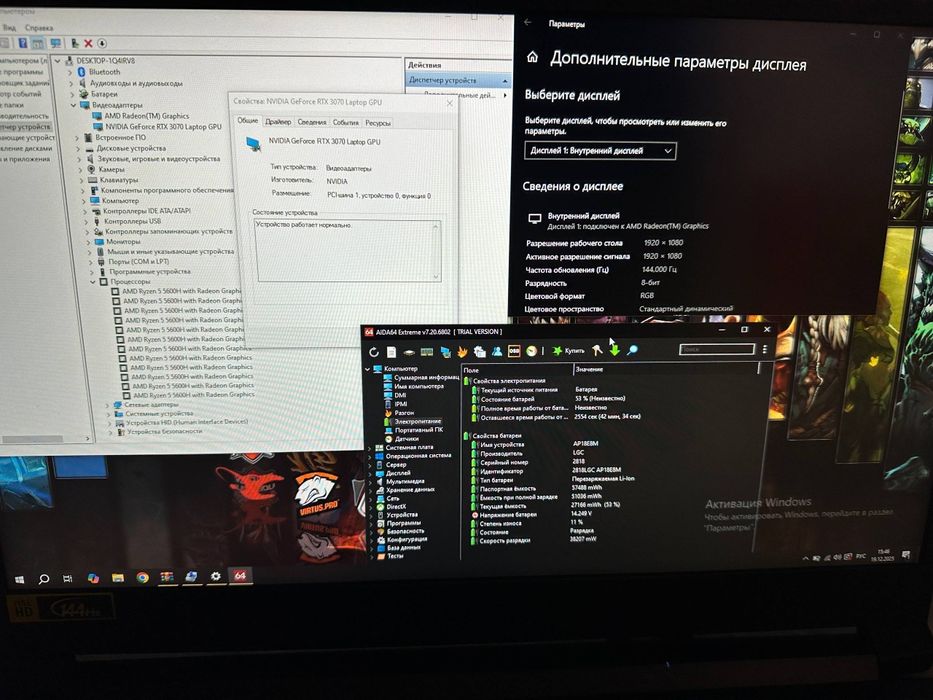This screenshot has height=700, width=933.
Task: Click the AIDA64 flame stability test icon
Action: point(462,352)
